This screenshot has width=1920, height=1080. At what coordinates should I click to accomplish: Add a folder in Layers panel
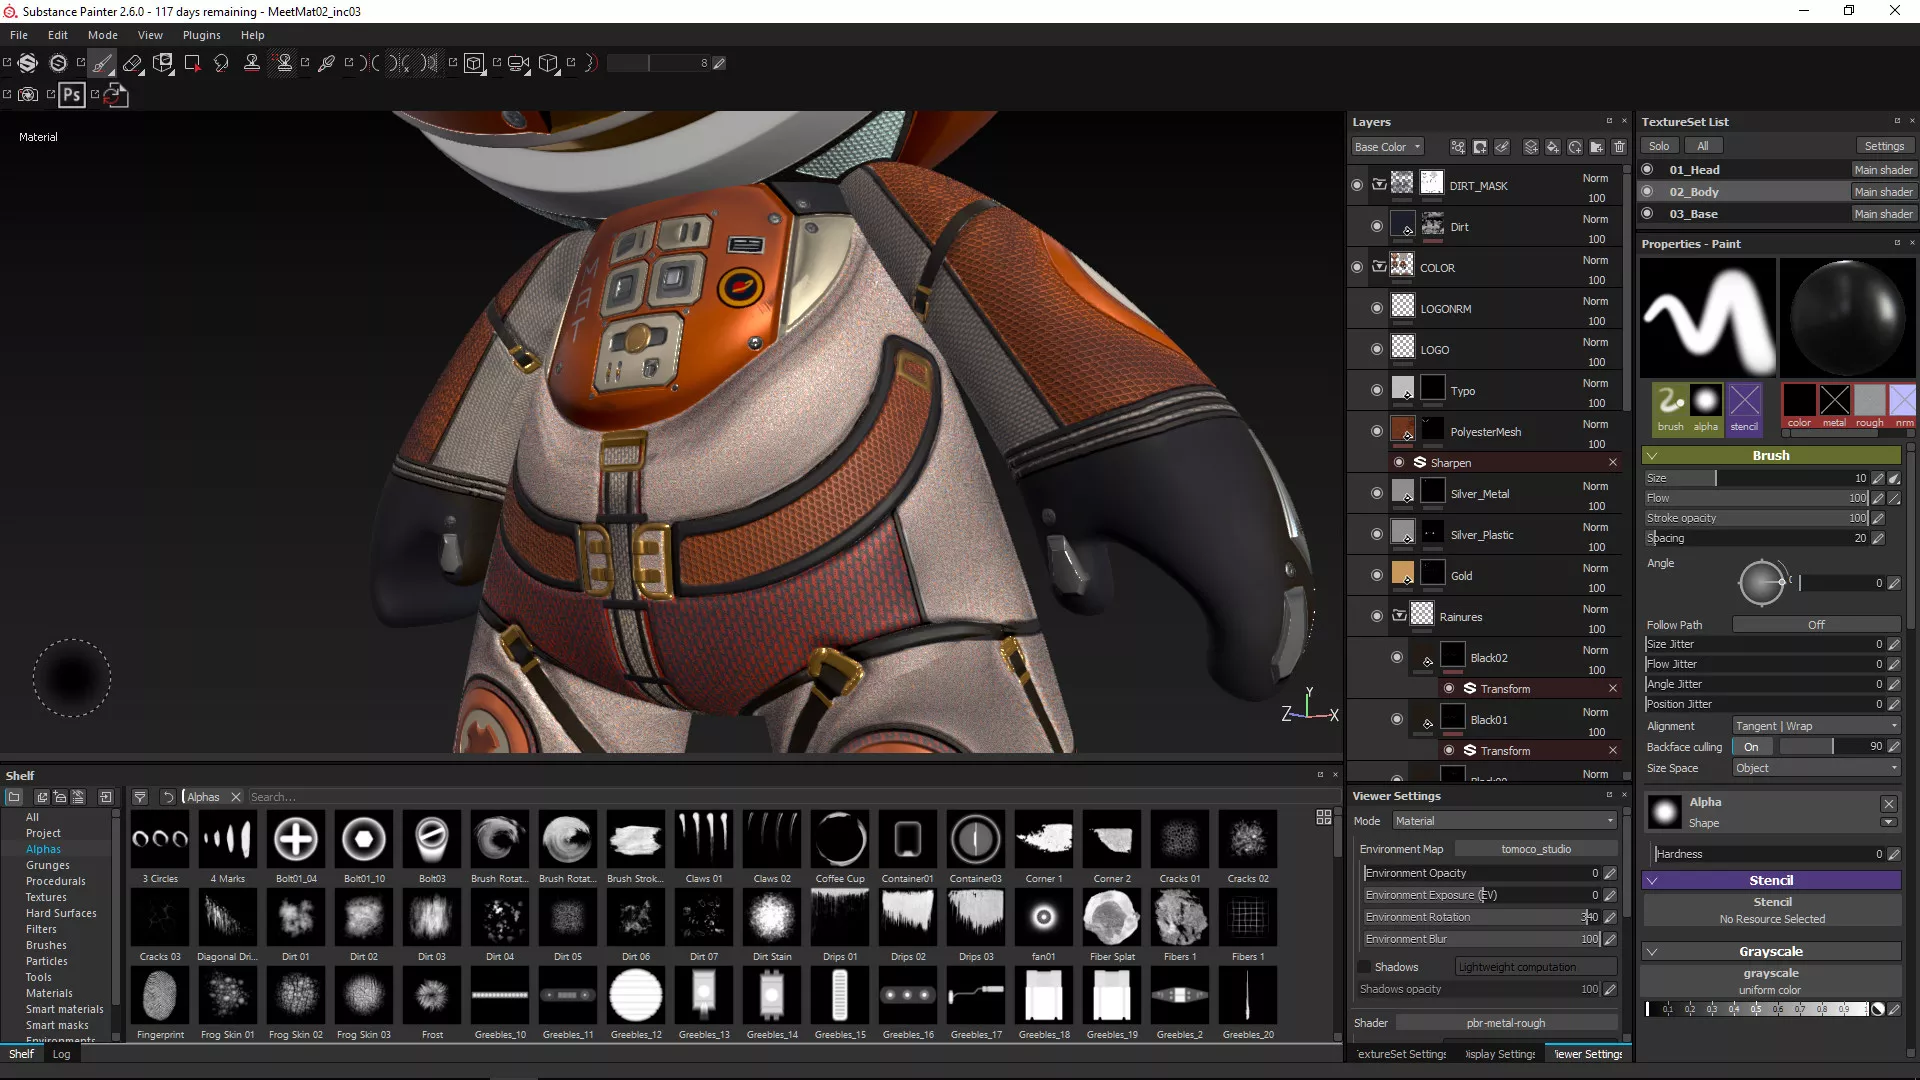tap(1597, 147)
